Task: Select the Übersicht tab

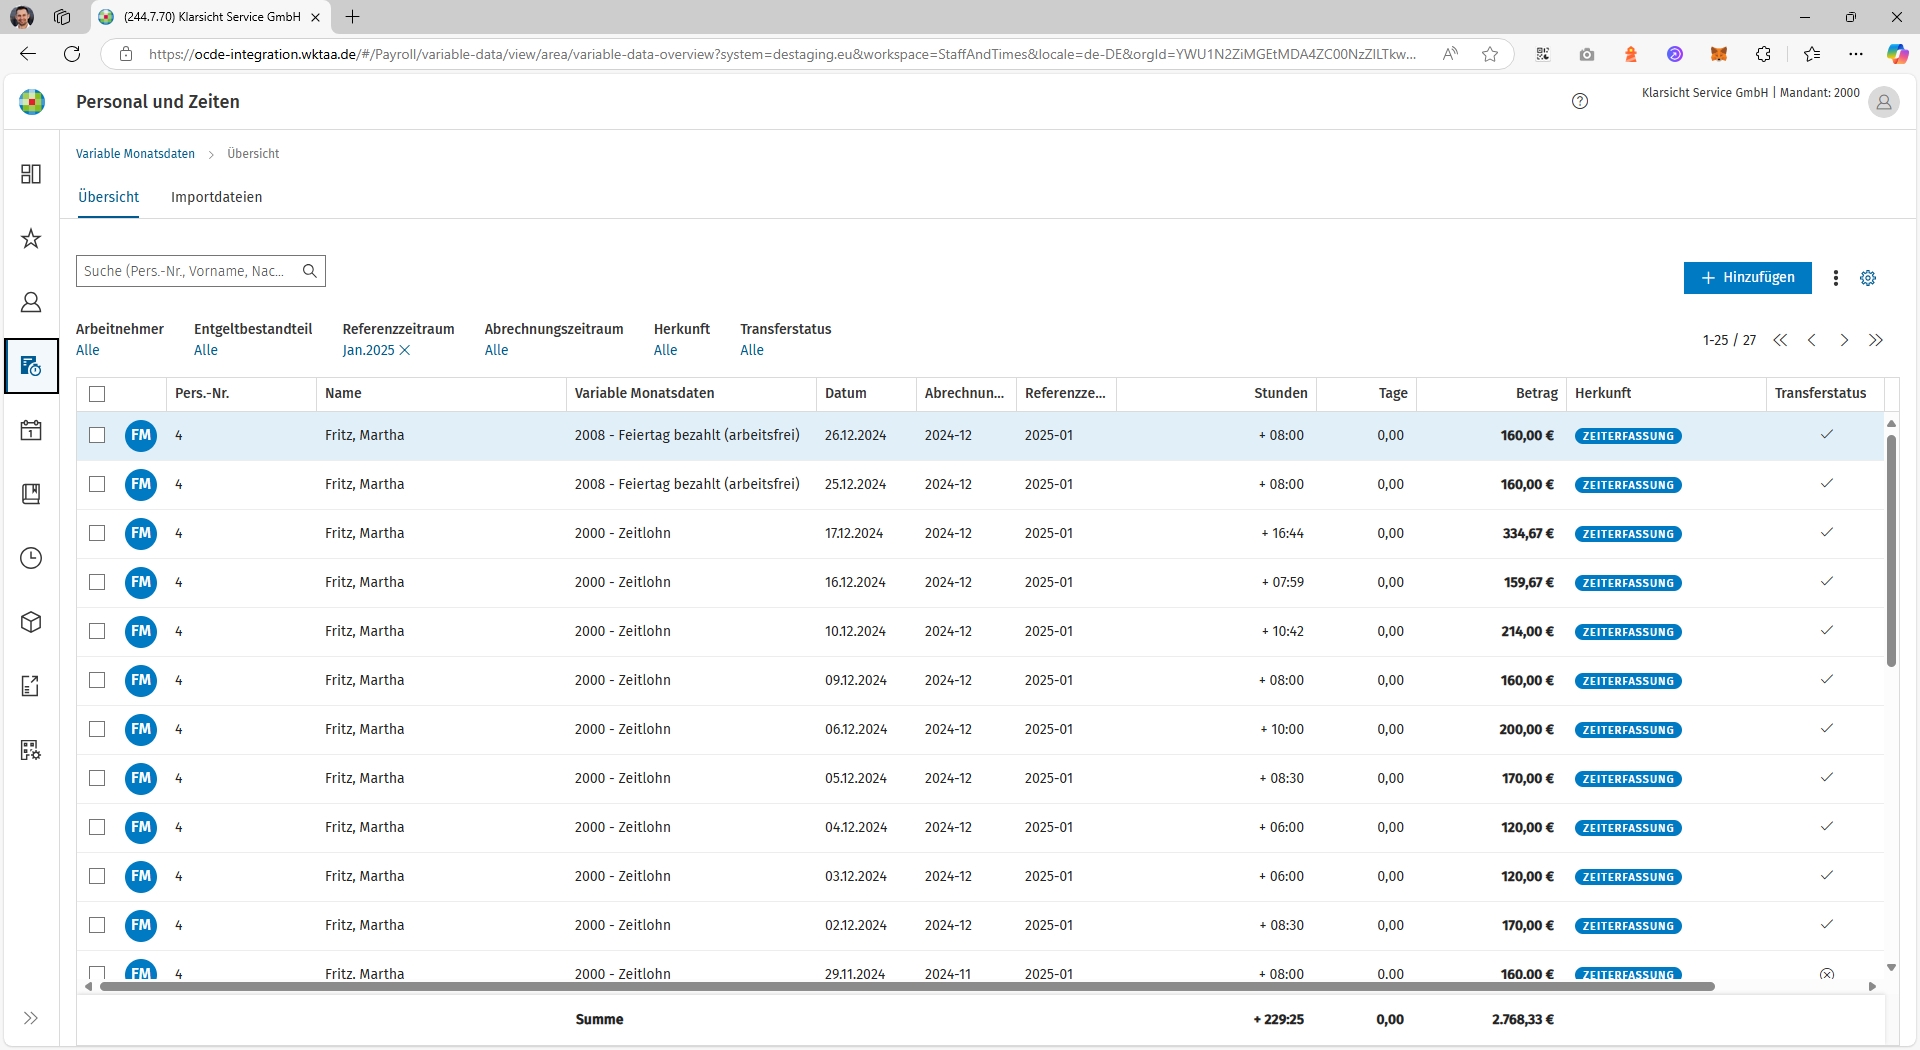Action: point(109,197)
